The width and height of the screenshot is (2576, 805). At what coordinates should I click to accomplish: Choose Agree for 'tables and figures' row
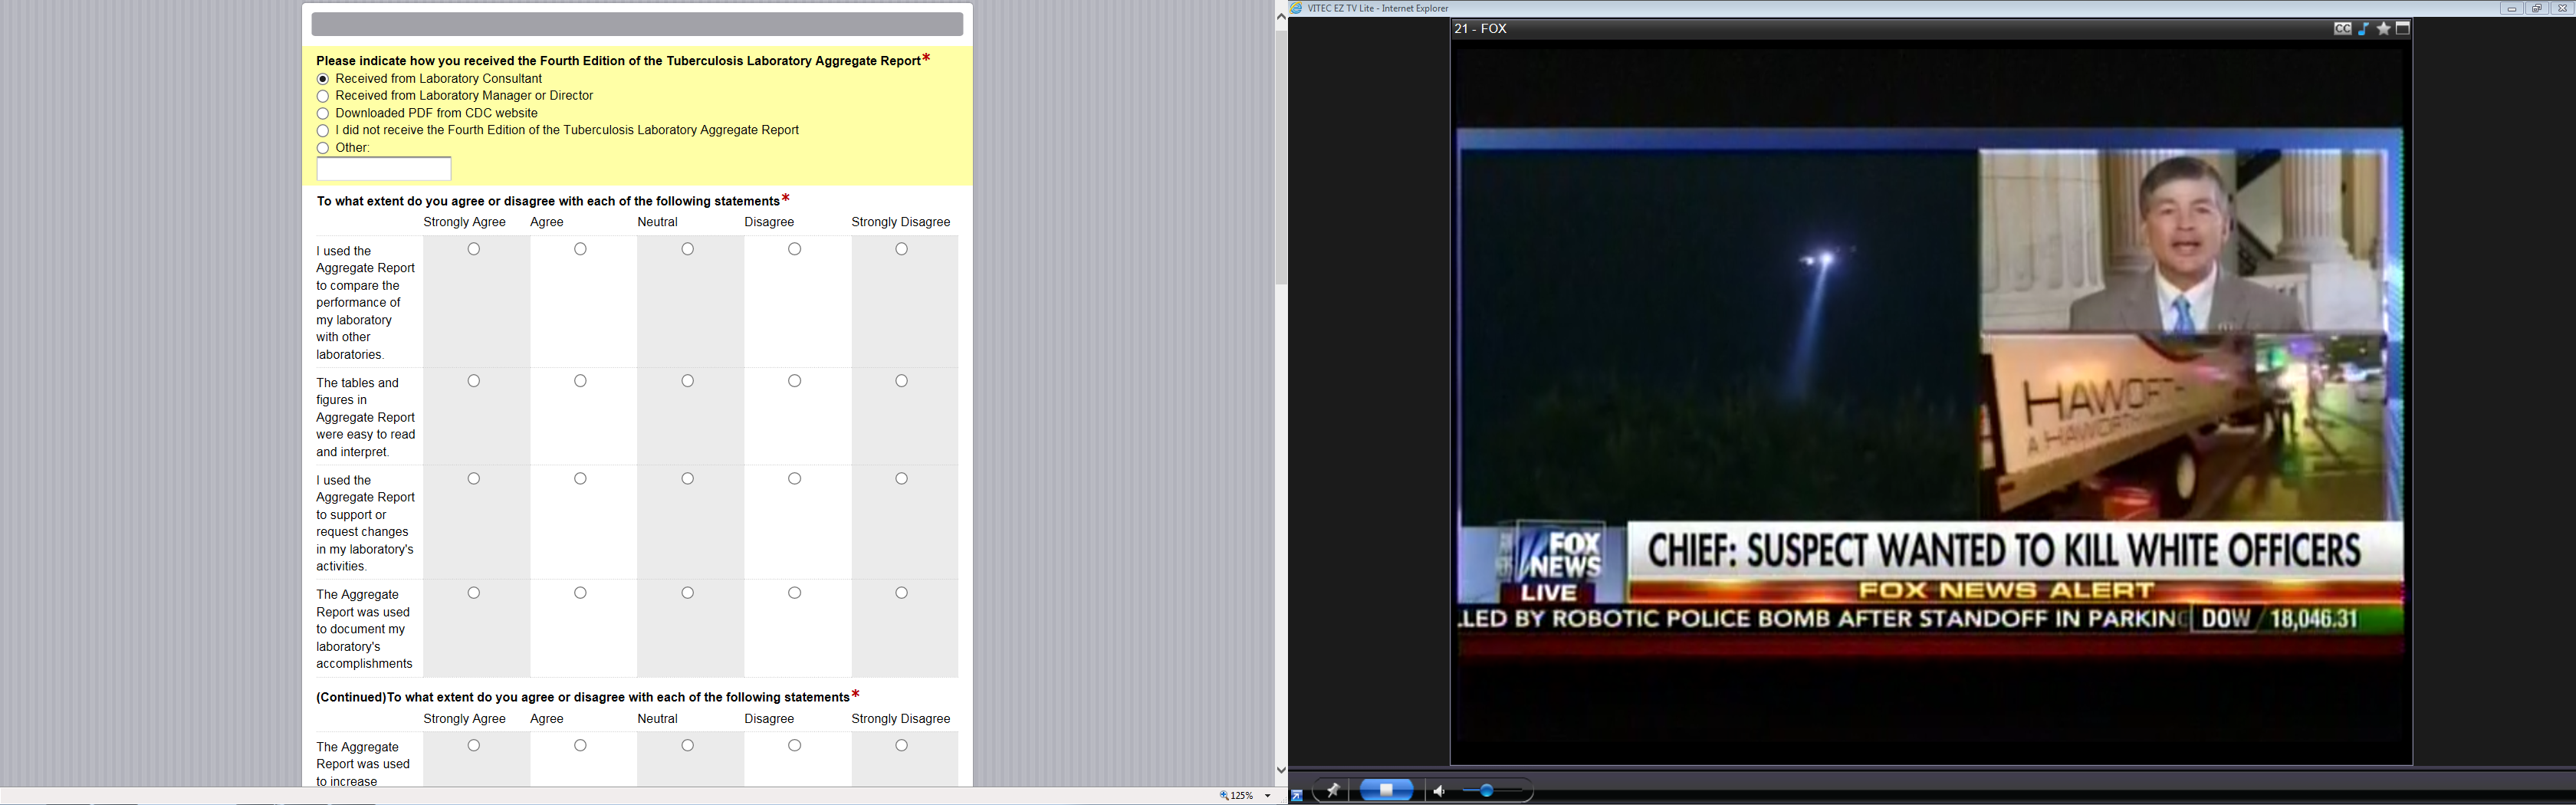581,381
